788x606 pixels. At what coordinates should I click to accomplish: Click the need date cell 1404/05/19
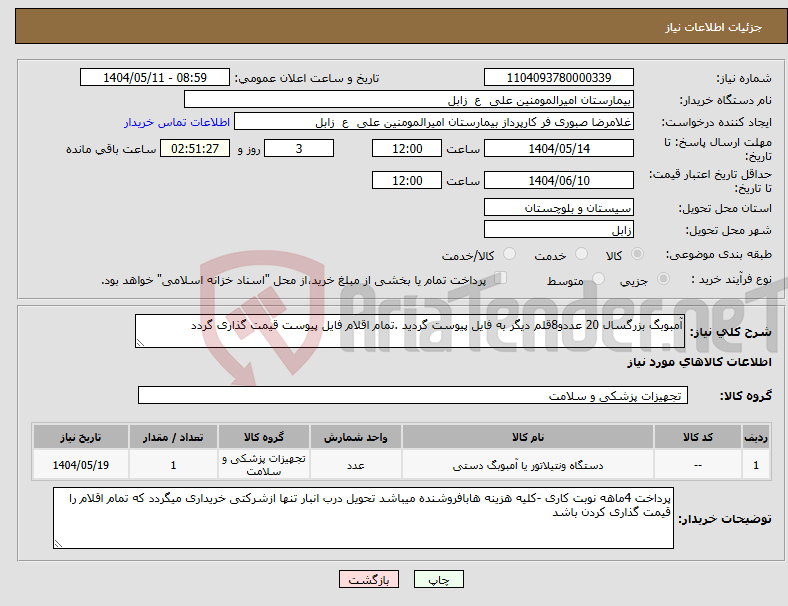pos(81,465)
